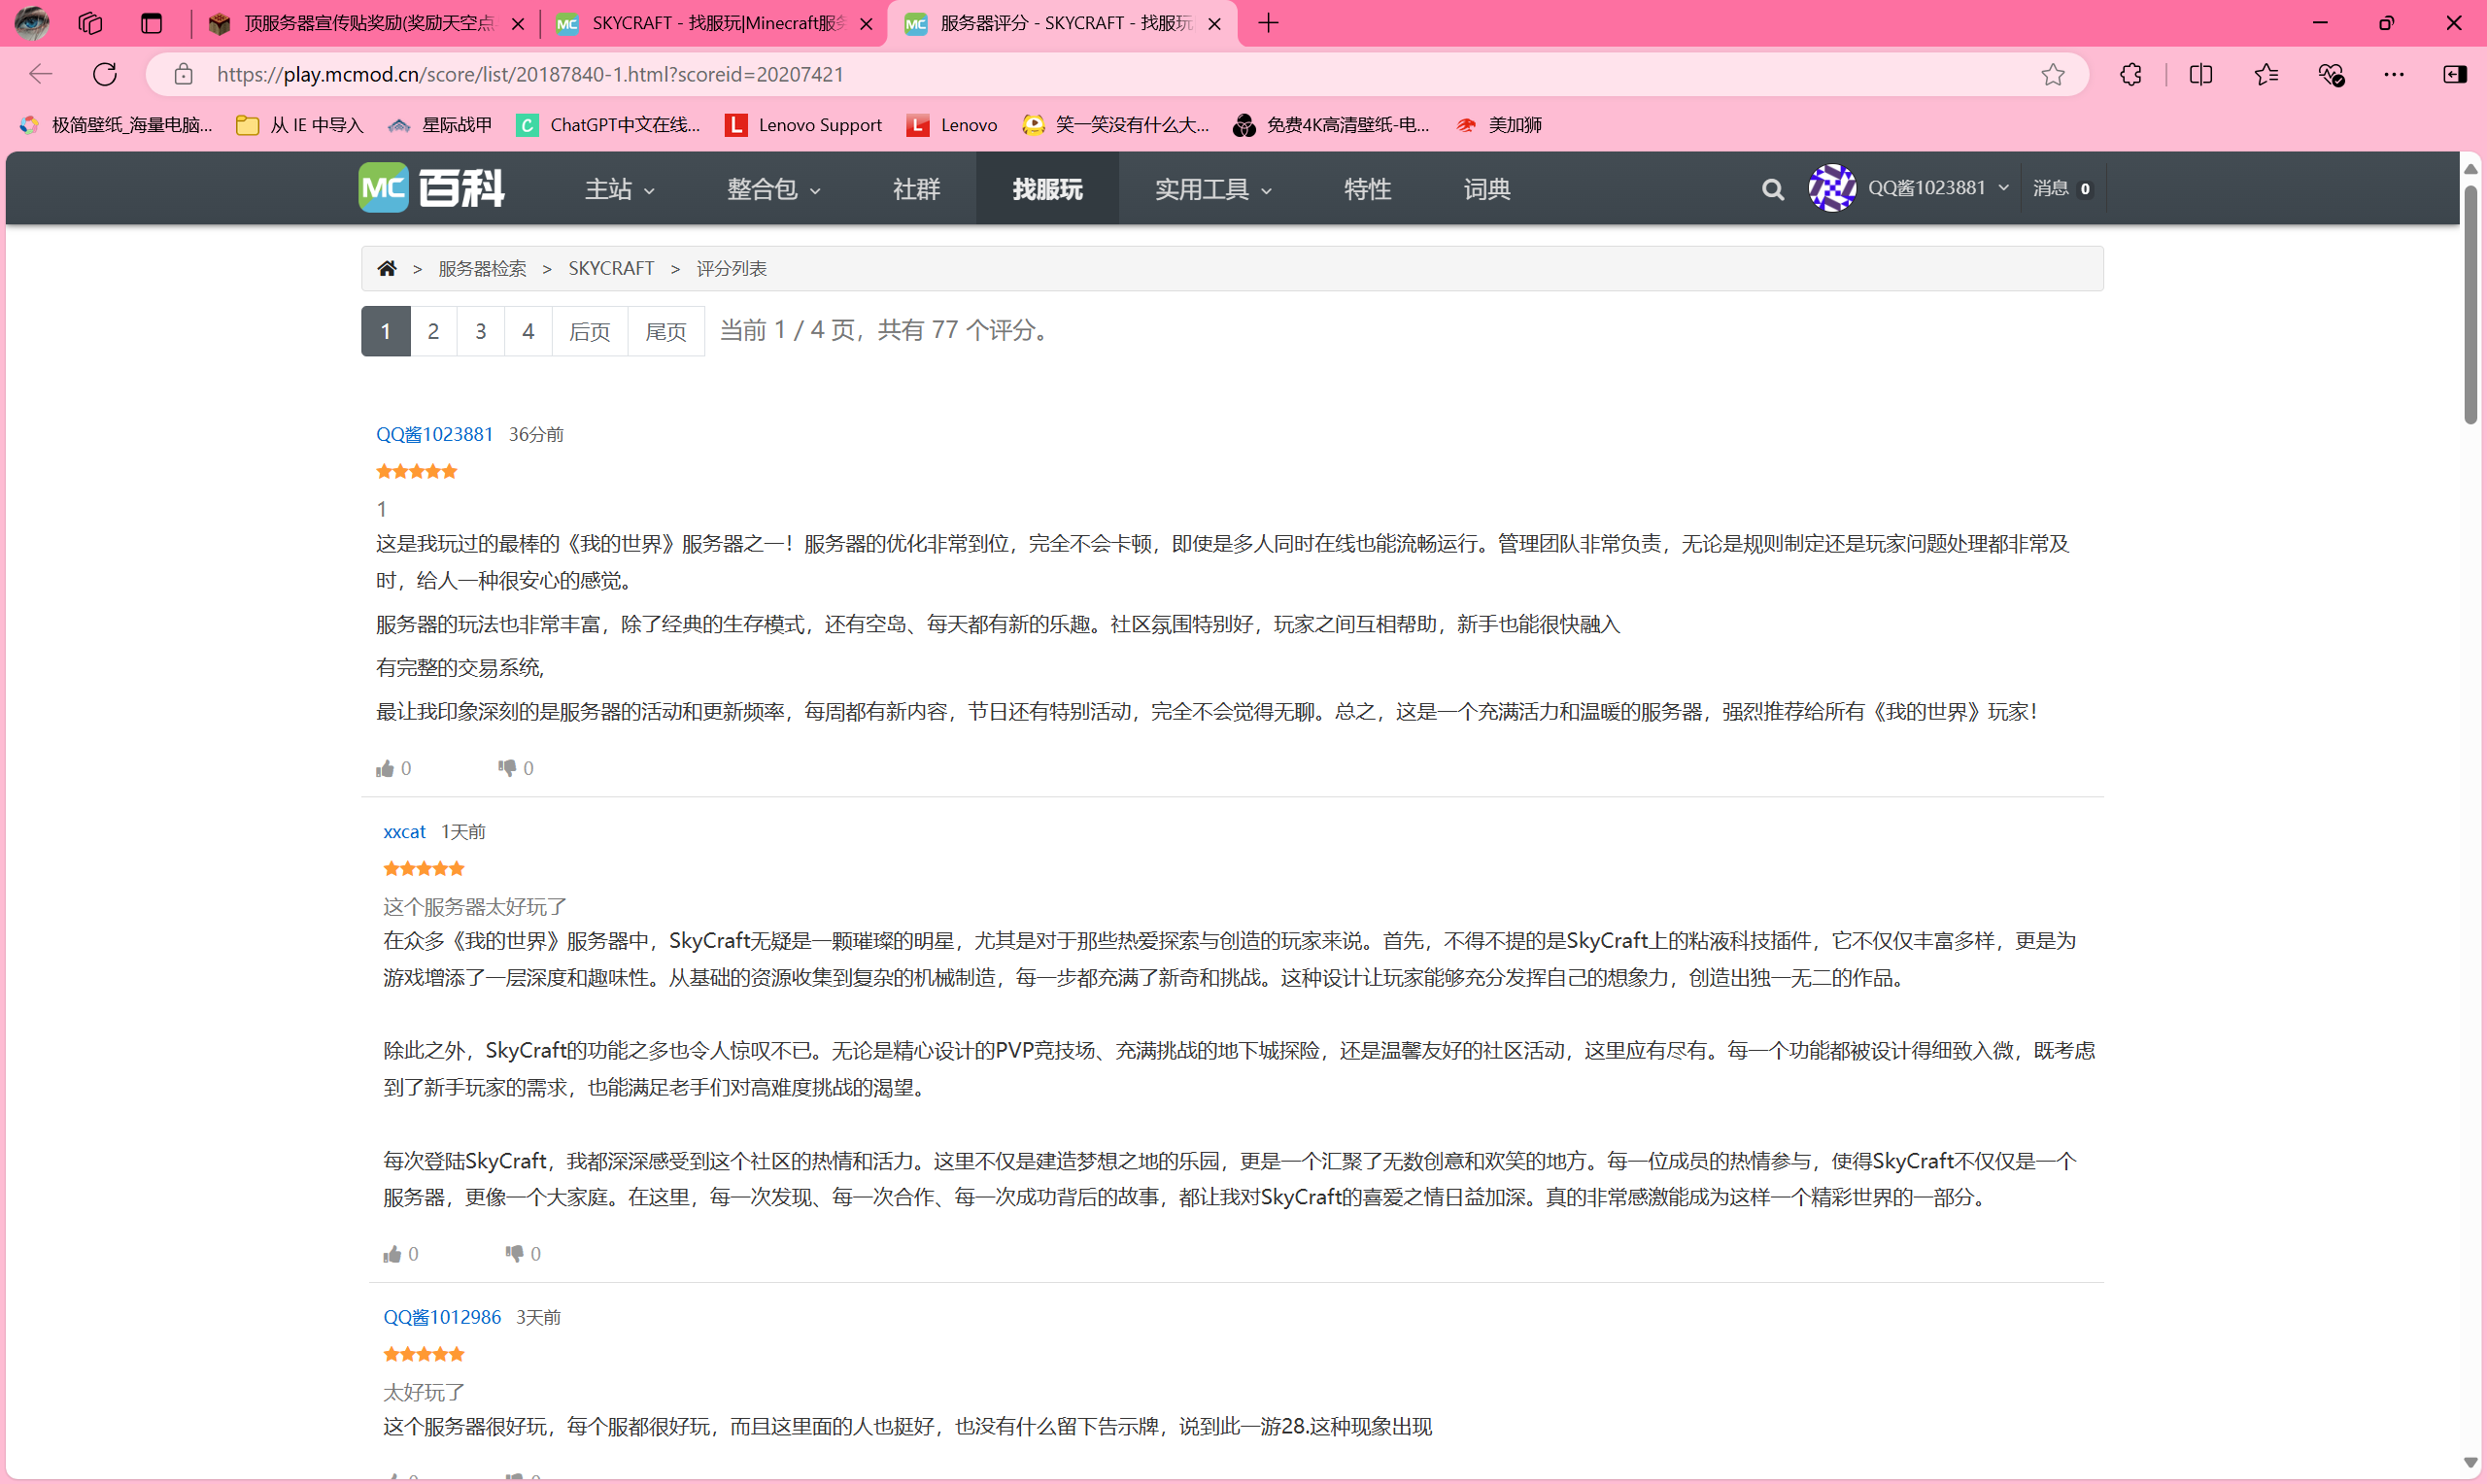2487x1484 pixels.
Task: Close the SKYCRAFT - 找服玩 tab
Action: click(866, 24)
